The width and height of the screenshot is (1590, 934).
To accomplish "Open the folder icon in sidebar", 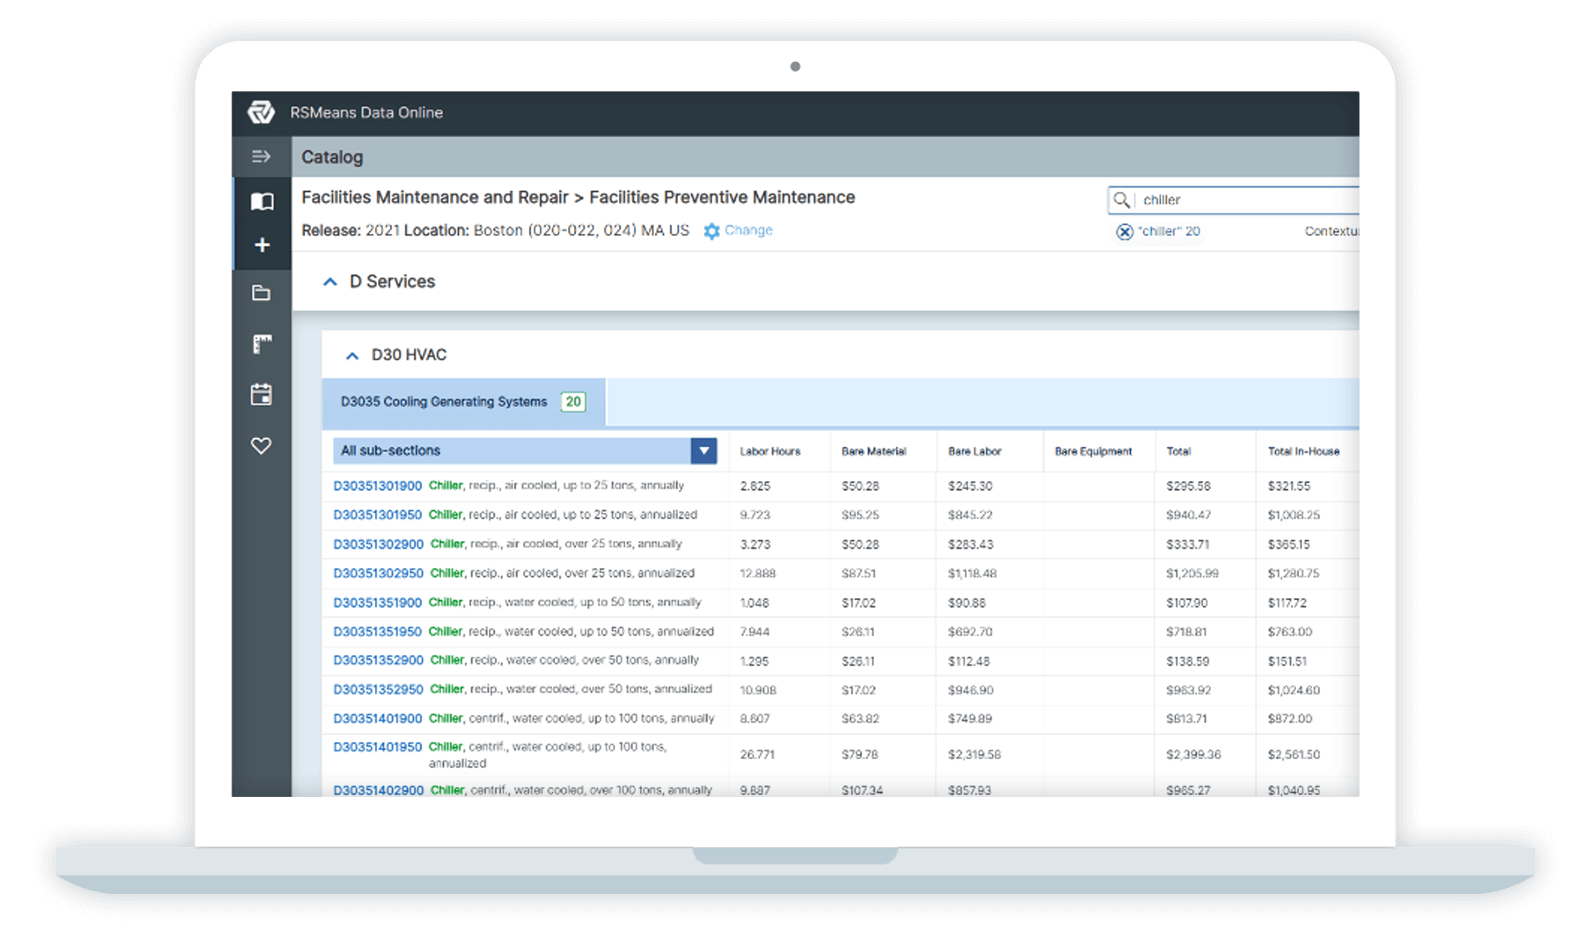I will coord(261,293).
